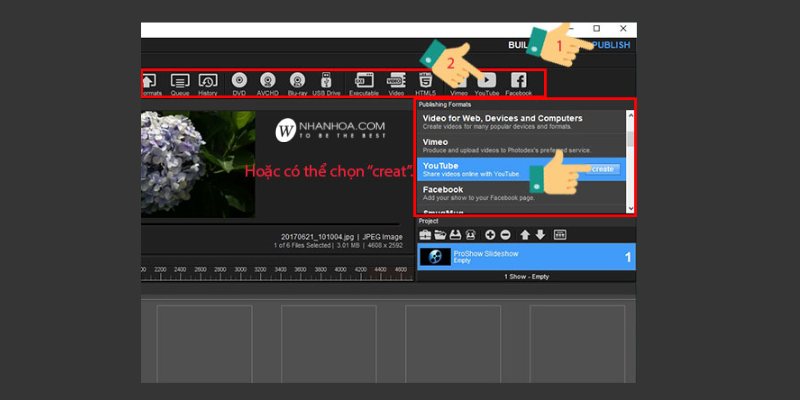Click the "4608 x 2592" dimensions text
Image resolution: width=800 pixels, height=400 pixels.
387,245
